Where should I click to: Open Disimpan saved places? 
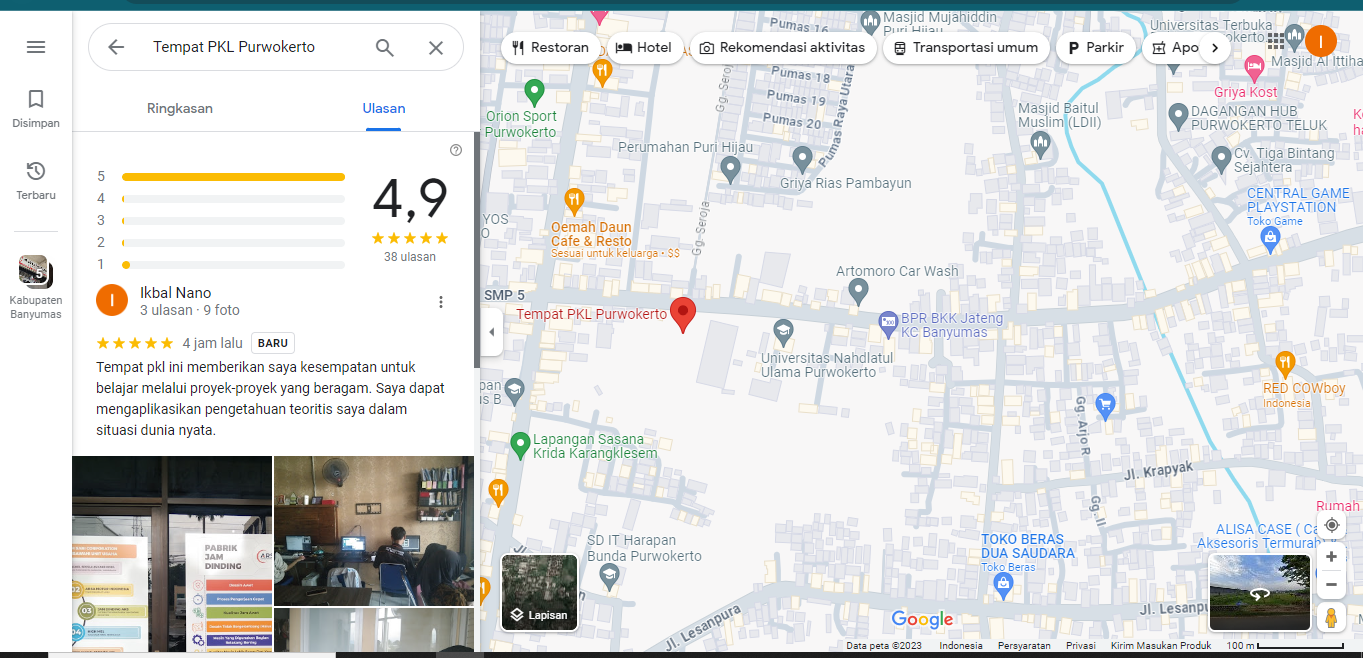(x=36, y=108)
